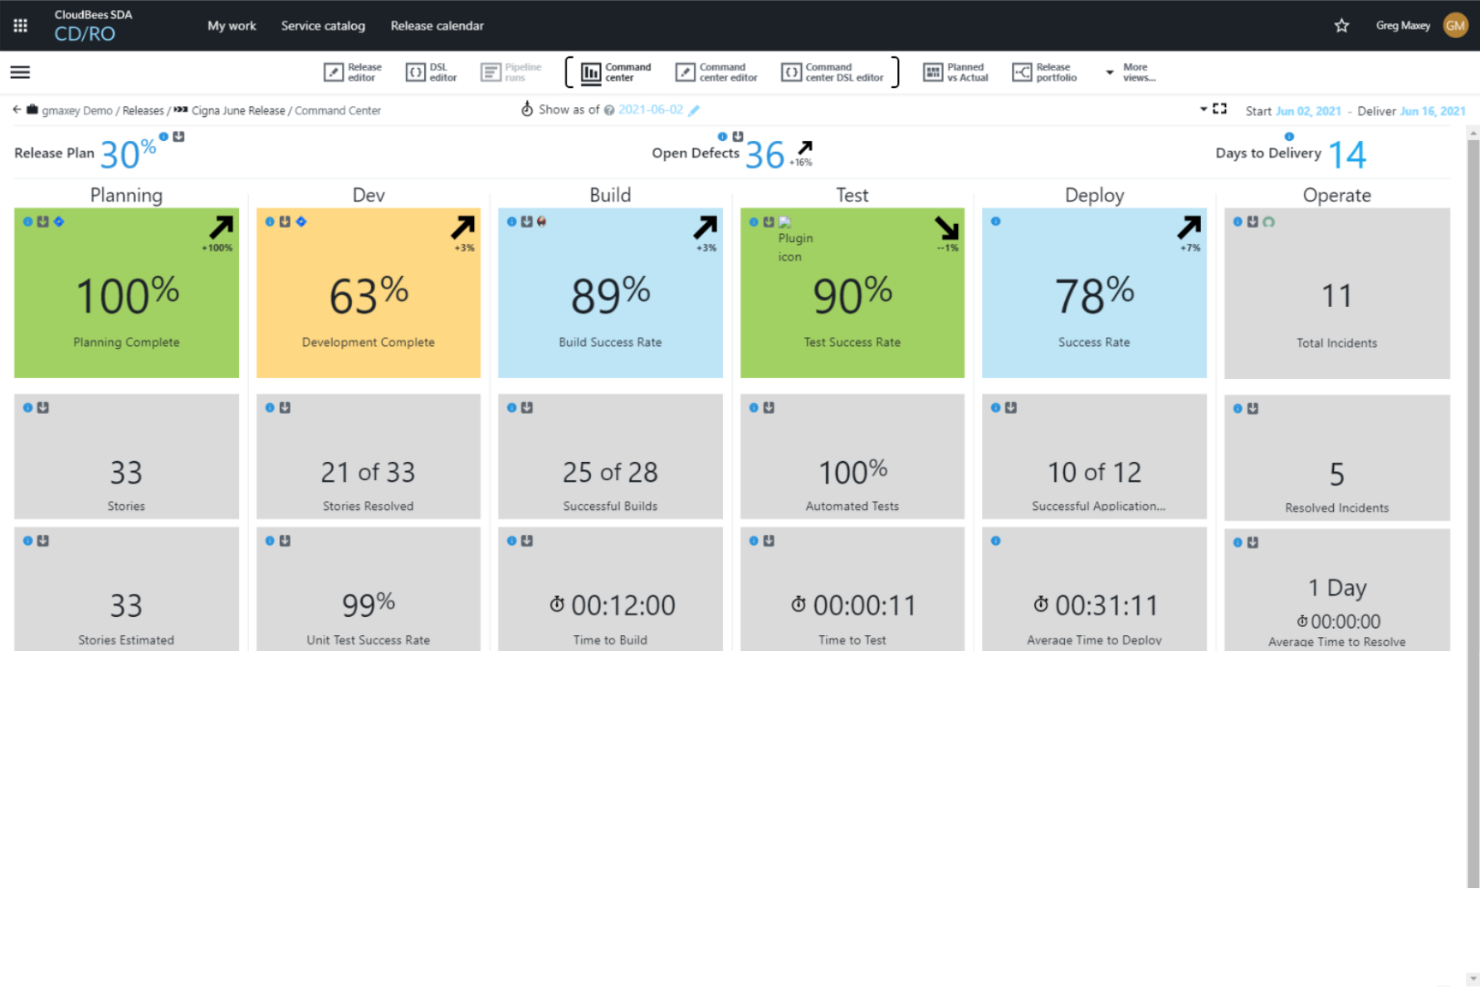The height and width of the screenshot is (987, 1480).
Task: Open the navigation hamburger menu
Action: click(x=20, y=71)
